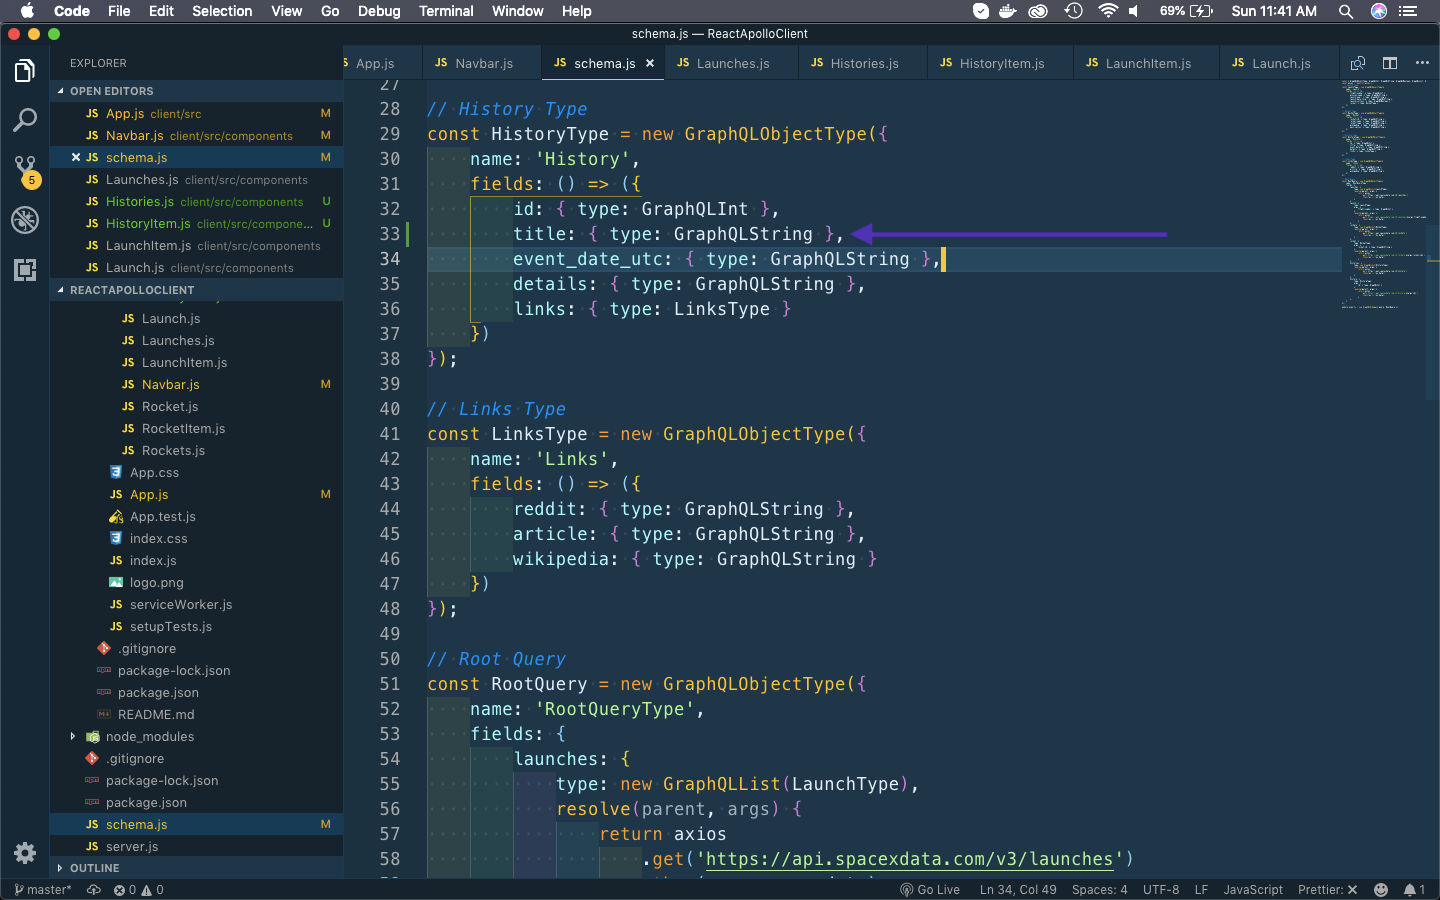Open README.md in the file tree
Image resolution: width=1440 pixels, height=900 pixels.
coord(196,715)
